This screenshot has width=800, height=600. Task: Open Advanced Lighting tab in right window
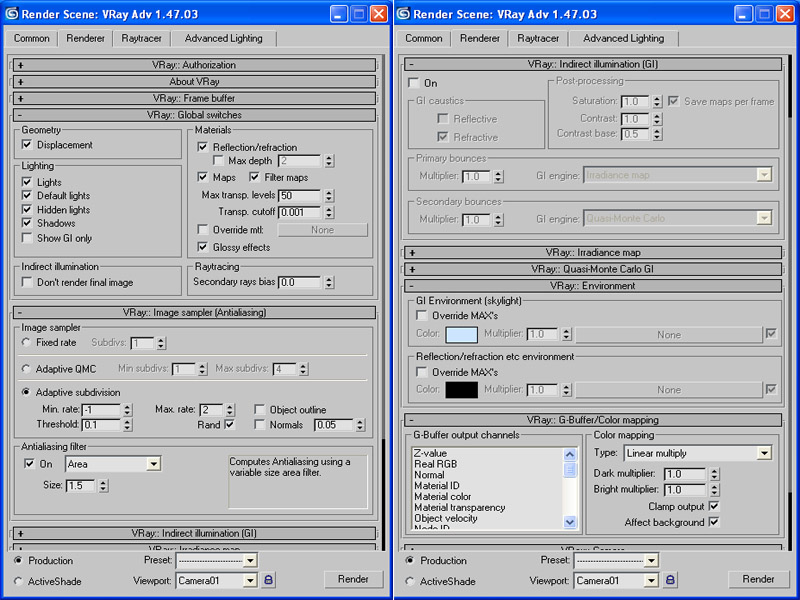click(623, 38)
